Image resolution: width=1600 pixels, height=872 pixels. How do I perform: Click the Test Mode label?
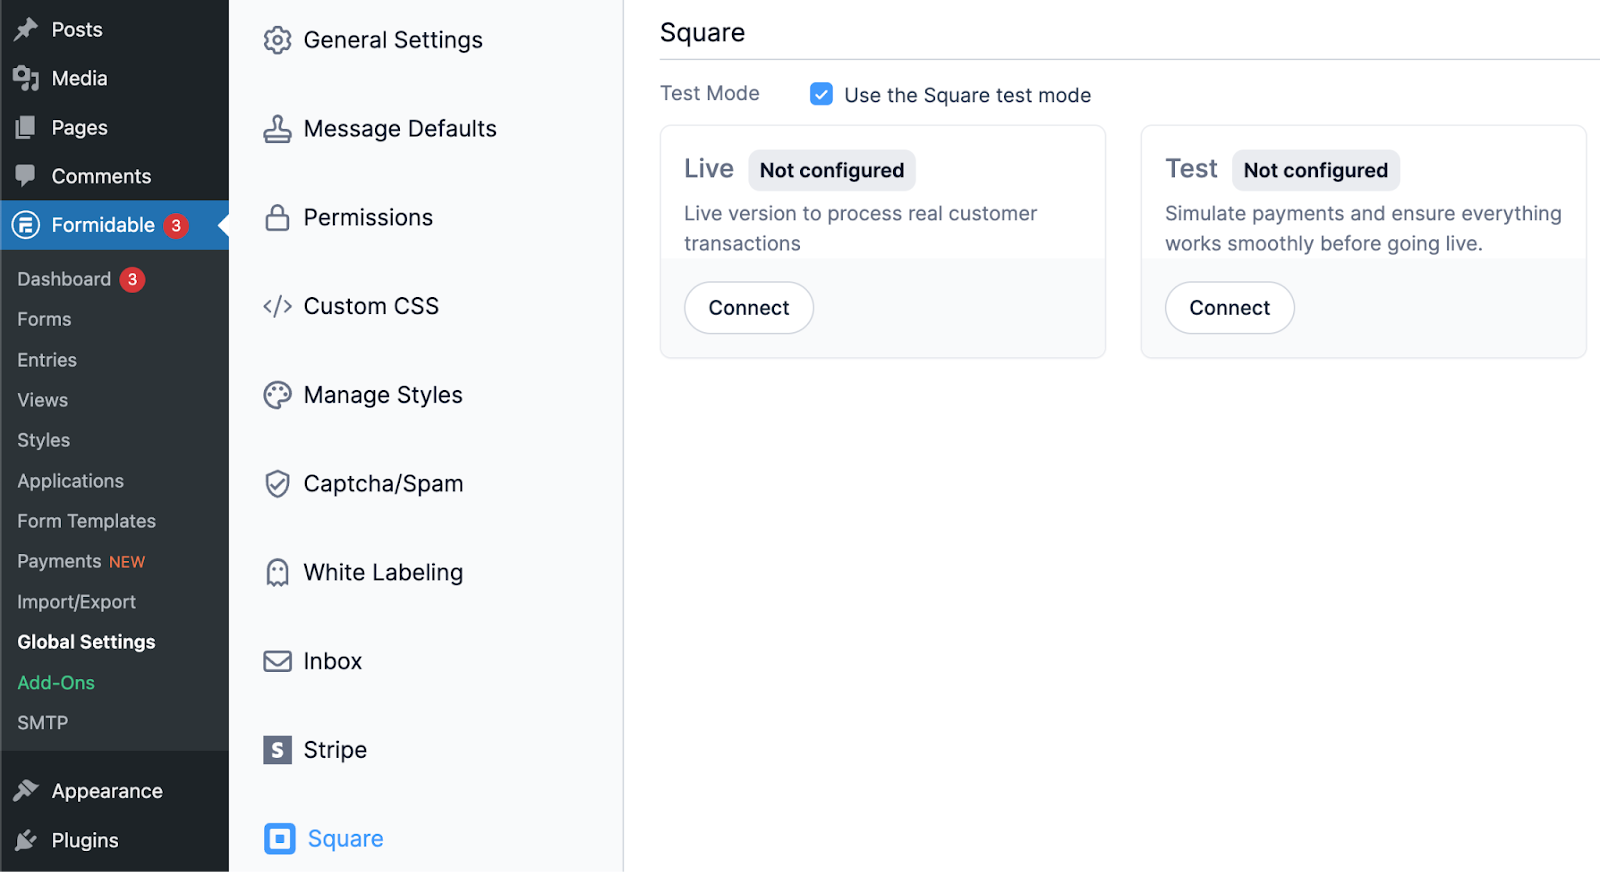[x=710, y=93]
